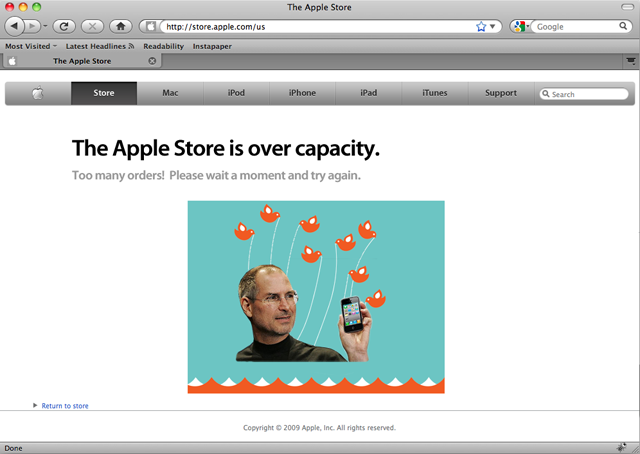Close The Apple Store tab

[x=152, y=61]
